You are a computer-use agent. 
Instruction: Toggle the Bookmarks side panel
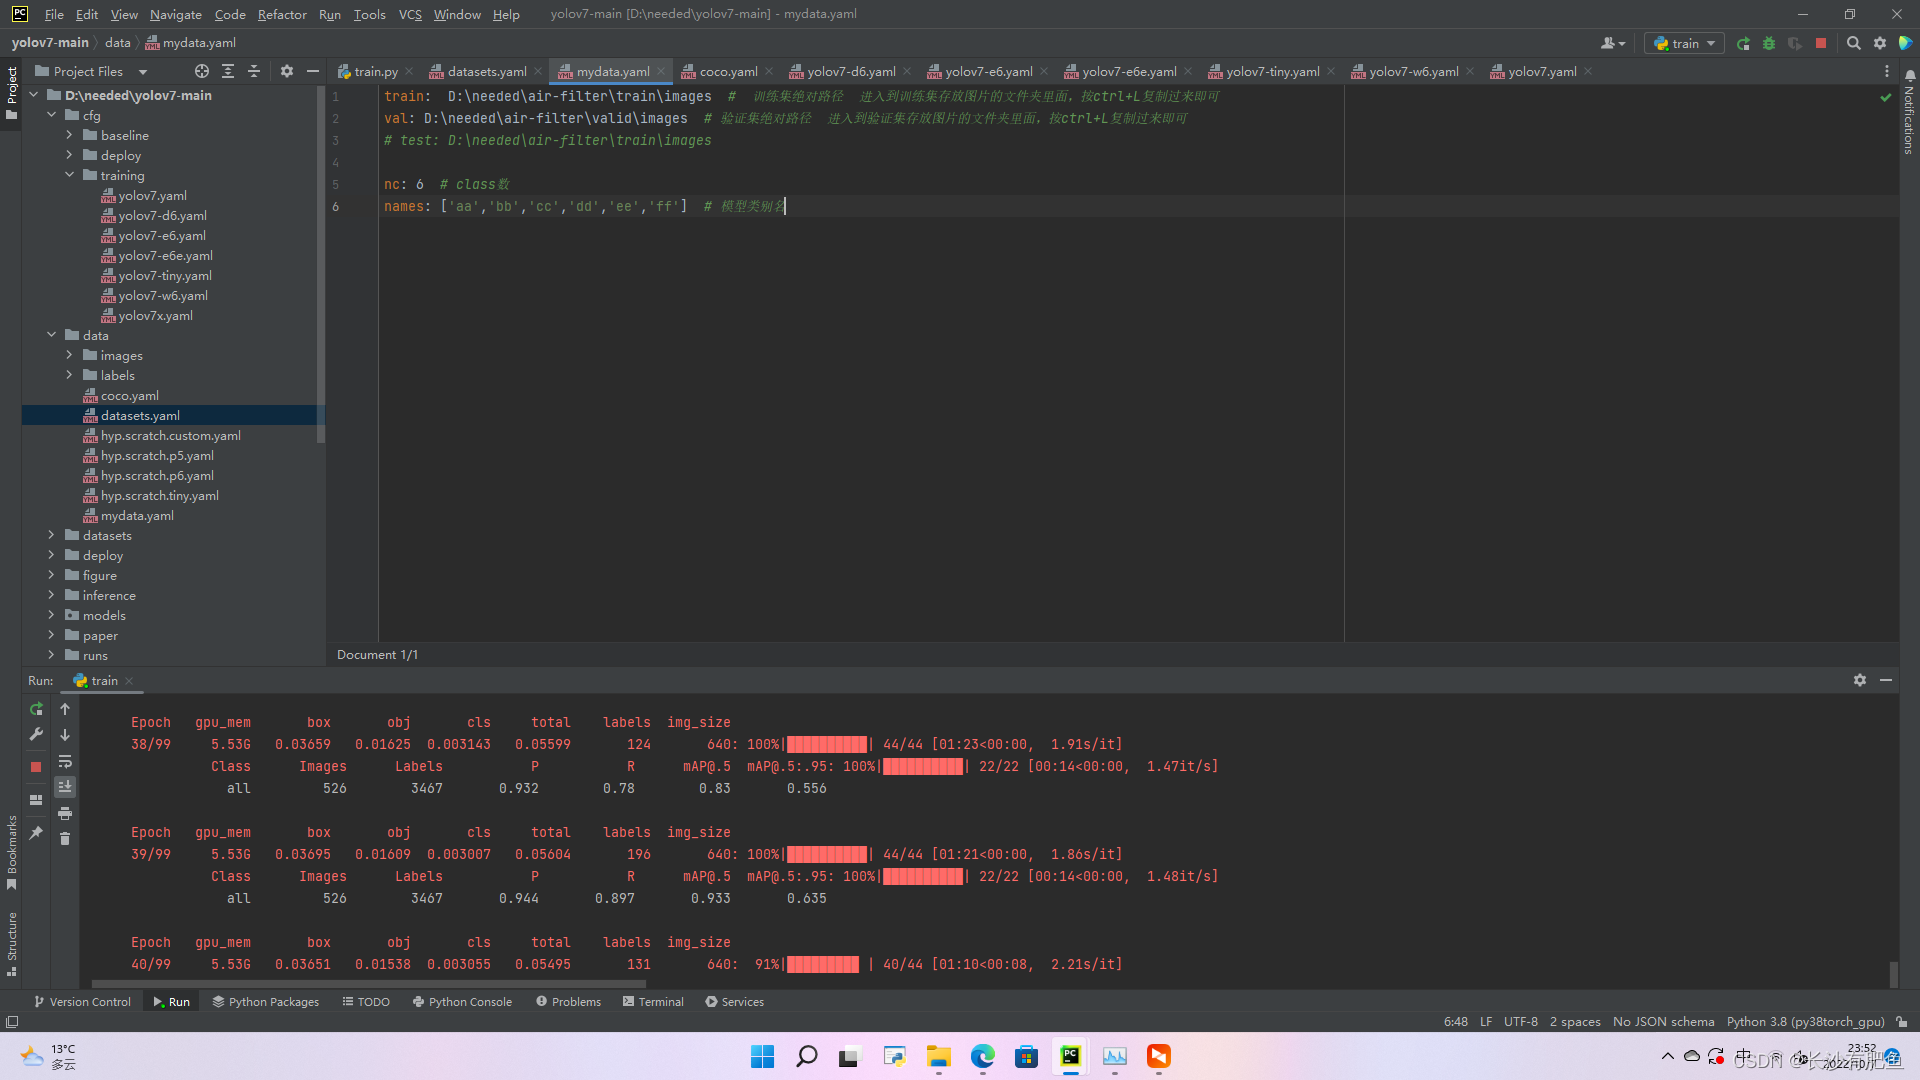[x=11, y=852]
